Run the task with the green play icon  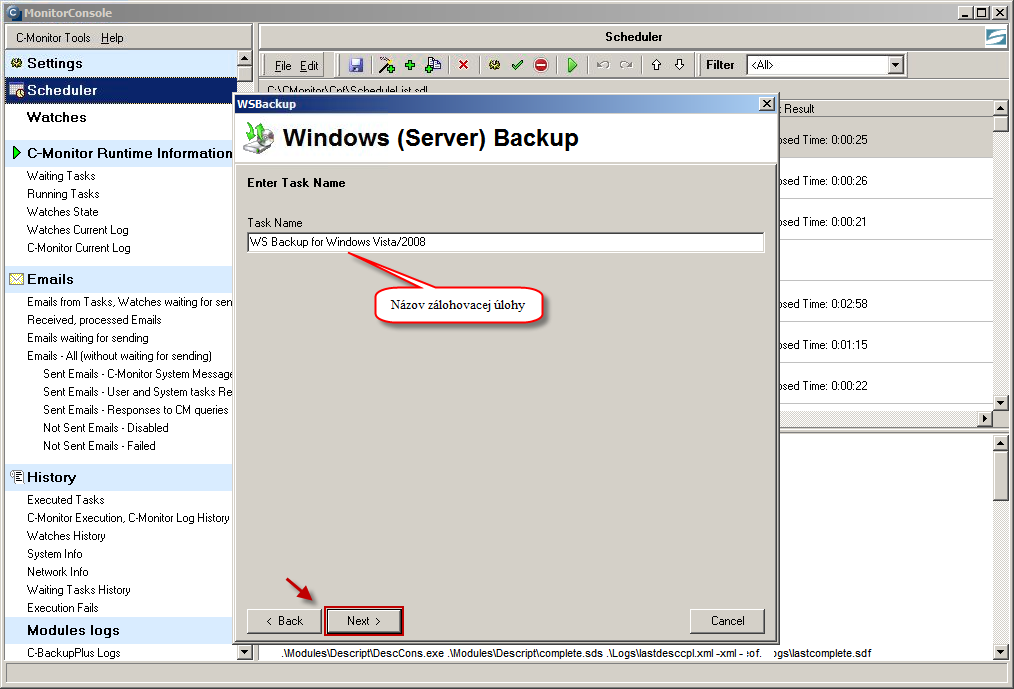click(572, 65)
